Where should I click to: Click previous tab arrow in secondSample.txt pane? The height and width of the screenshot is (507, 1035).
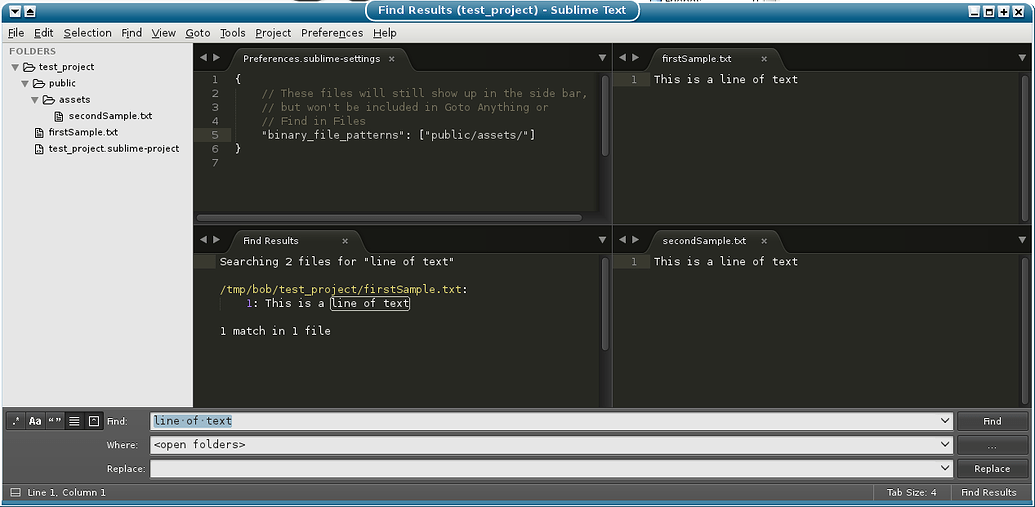click(x=622, y=240)
